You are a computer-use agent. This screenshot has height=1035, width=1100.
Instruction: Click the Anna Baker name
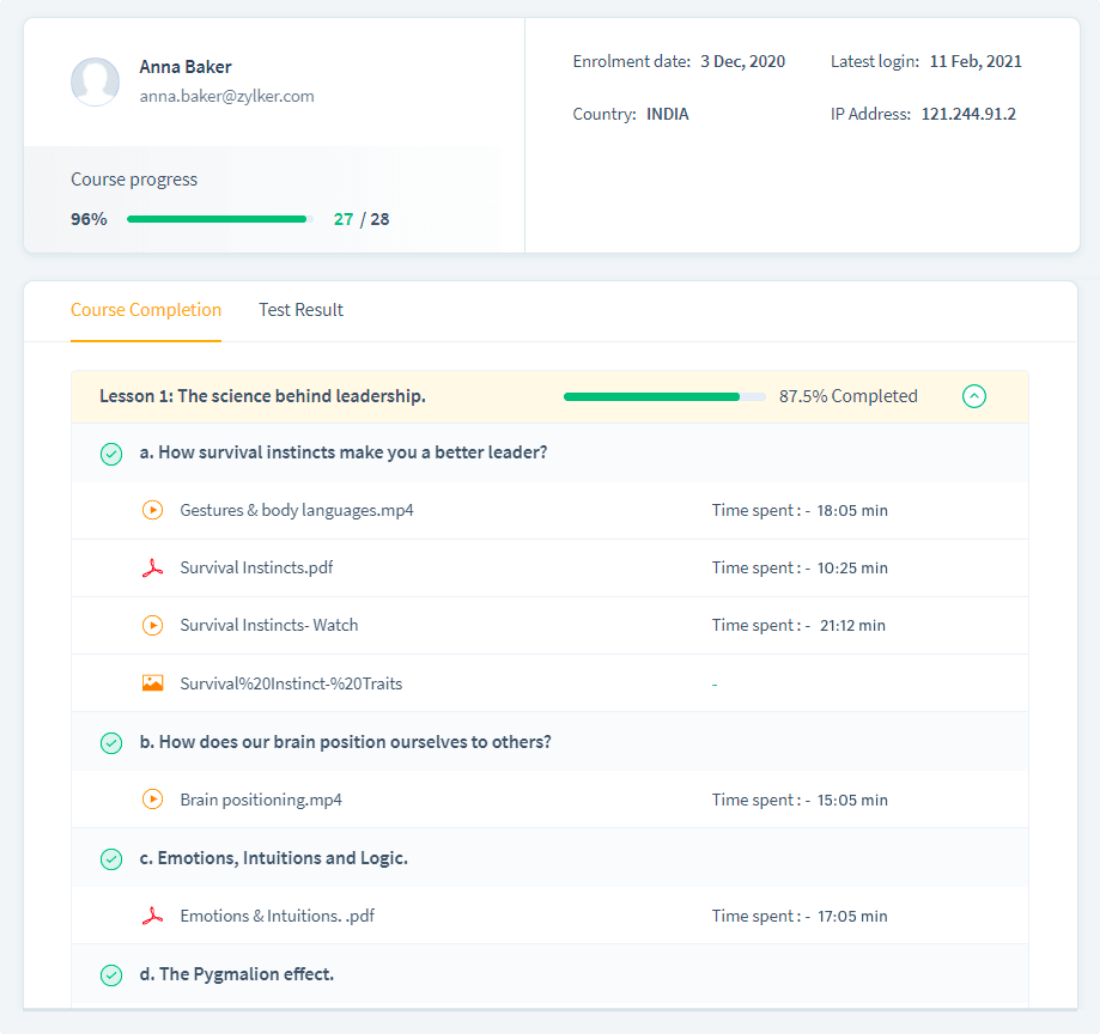tap(185, 67)
